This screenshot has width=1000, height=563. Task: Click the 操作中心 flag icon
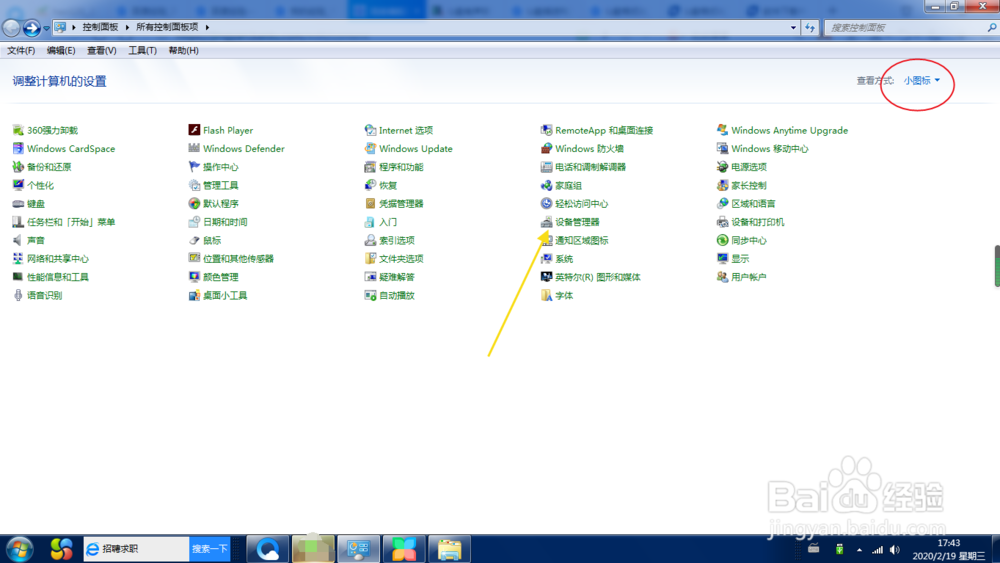(x=194, y=167)
